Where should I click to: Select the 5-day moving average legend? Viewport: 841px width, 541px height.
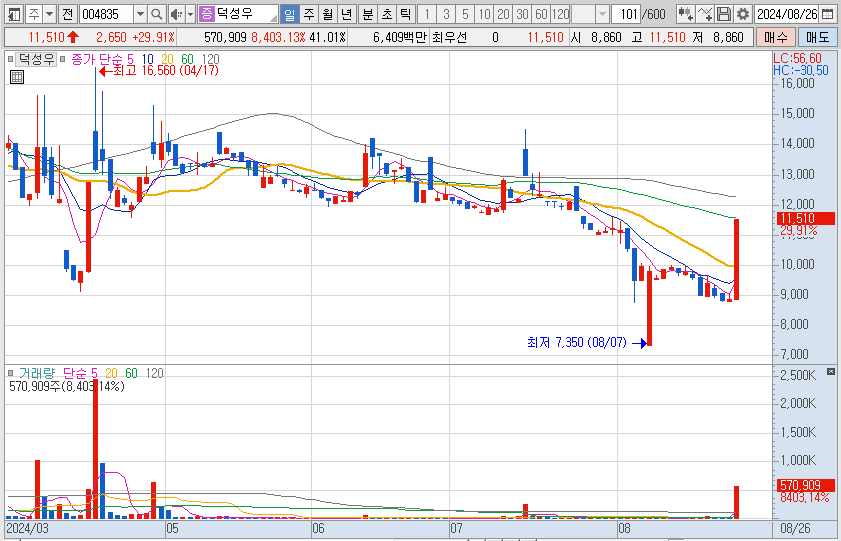130,59
